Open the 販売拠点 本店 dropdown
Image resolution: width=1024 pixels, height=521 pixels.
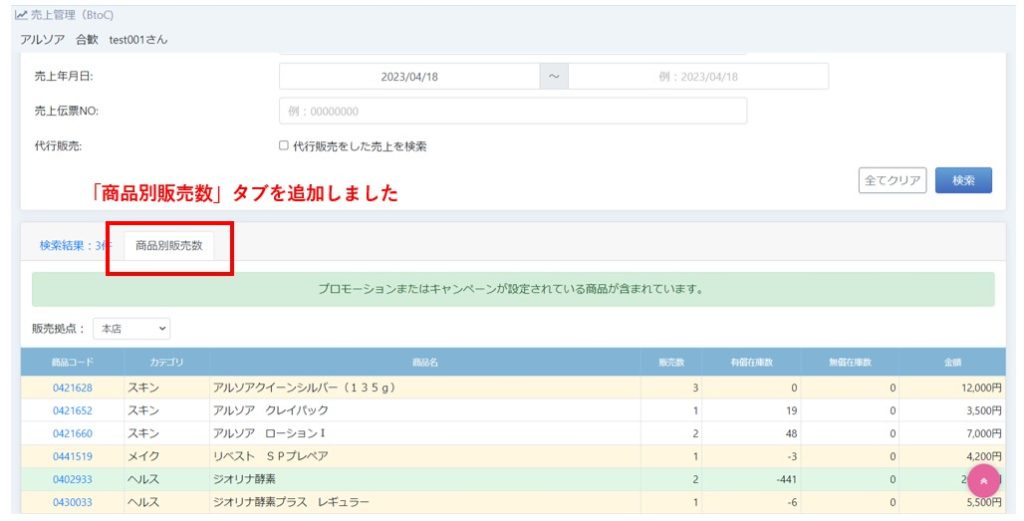click(132, 328)
